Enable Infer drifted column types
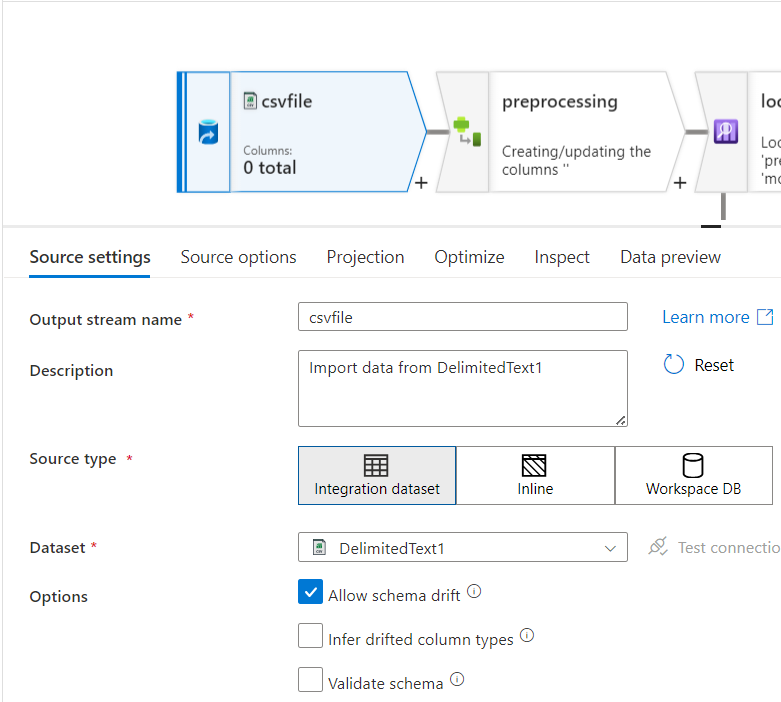This screenshot has height=702, width=781. click(310, 636)
